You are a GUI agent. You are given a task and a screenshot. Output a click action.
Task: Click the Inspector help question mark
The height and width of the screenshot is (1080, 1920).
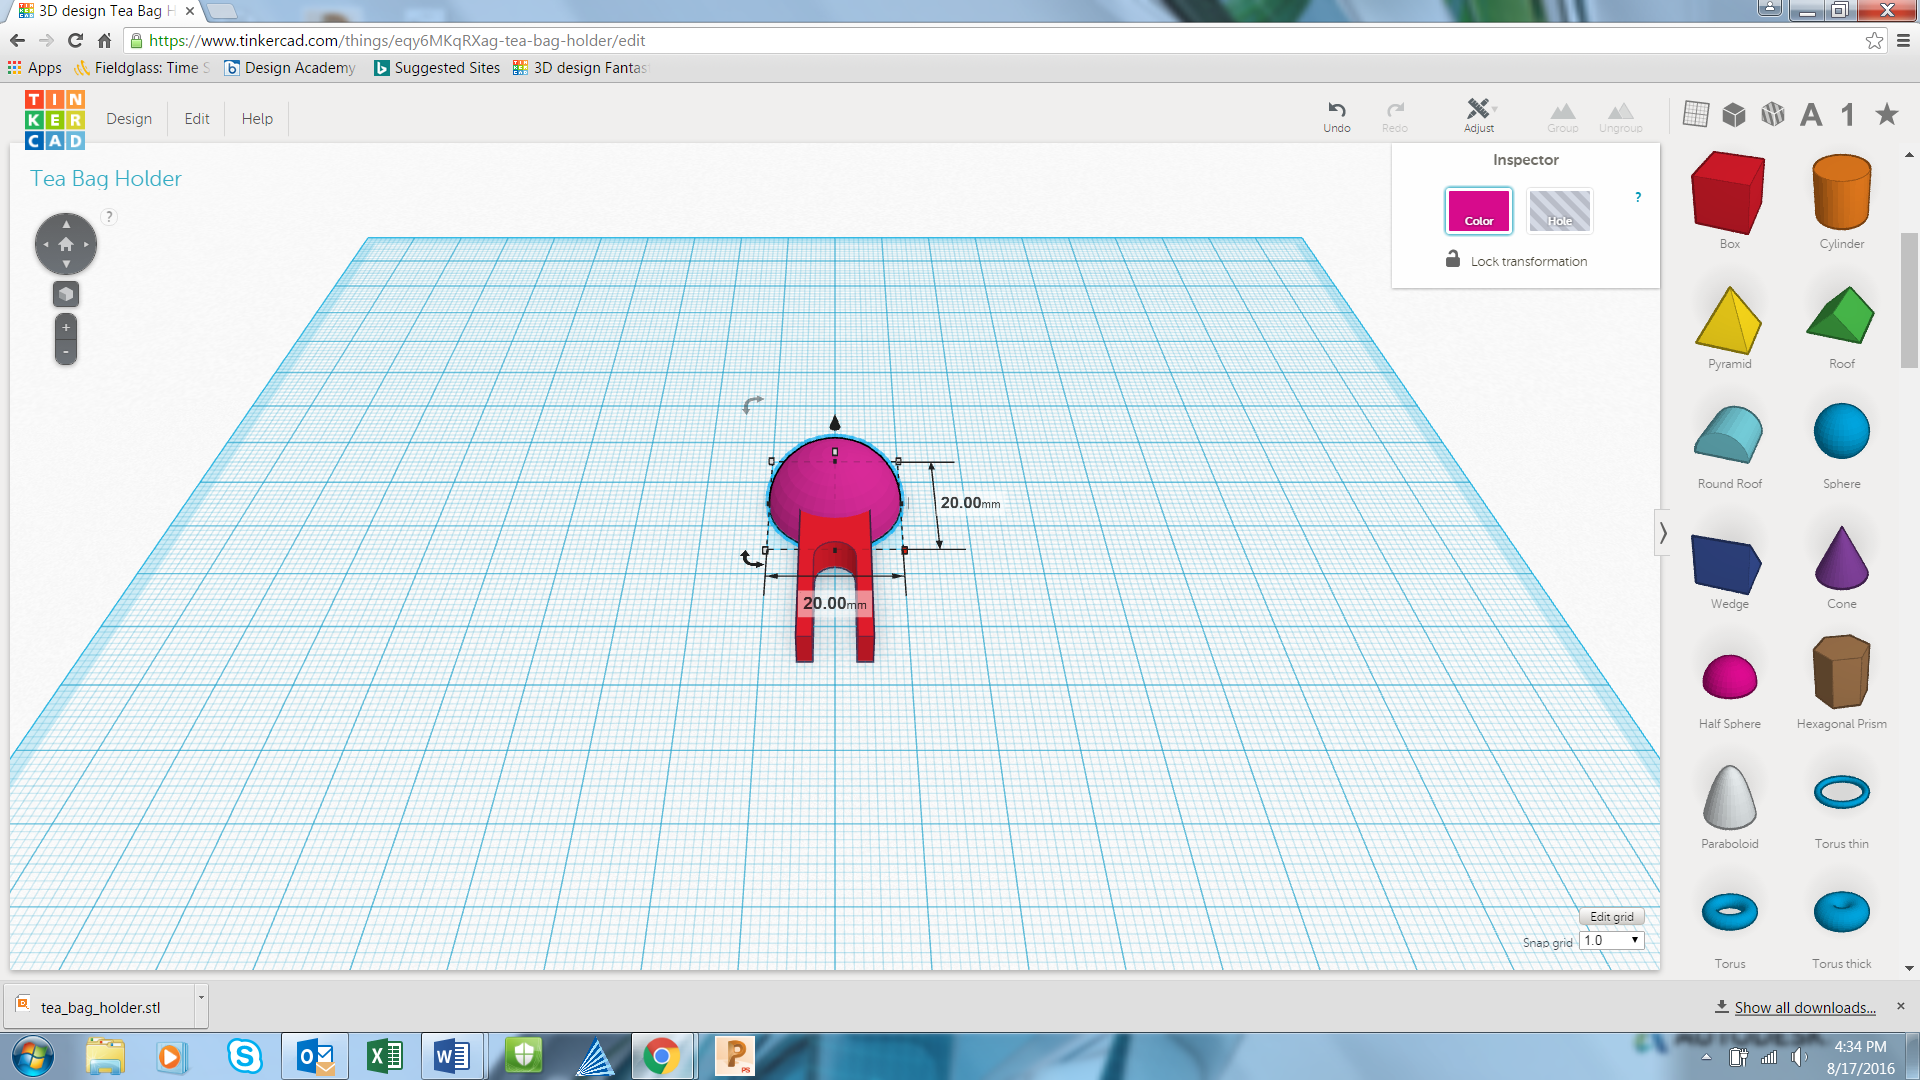point(1637,197)
